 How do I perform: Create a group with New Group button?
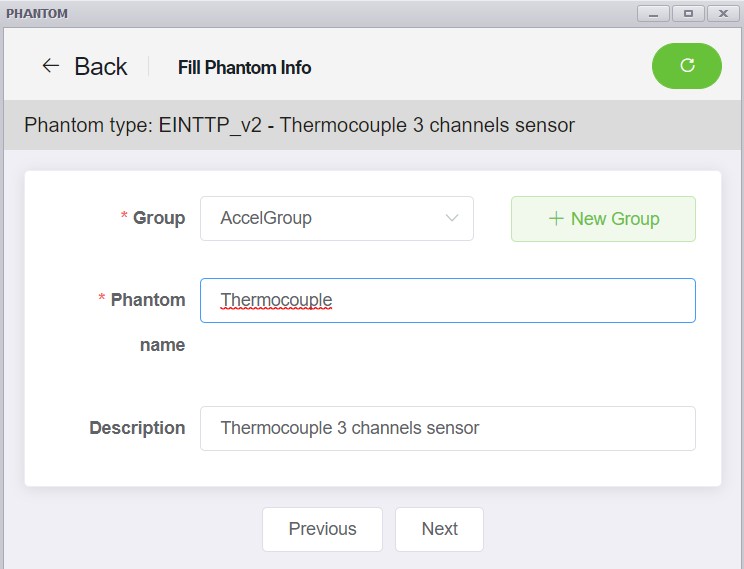[x=603, y=219]
